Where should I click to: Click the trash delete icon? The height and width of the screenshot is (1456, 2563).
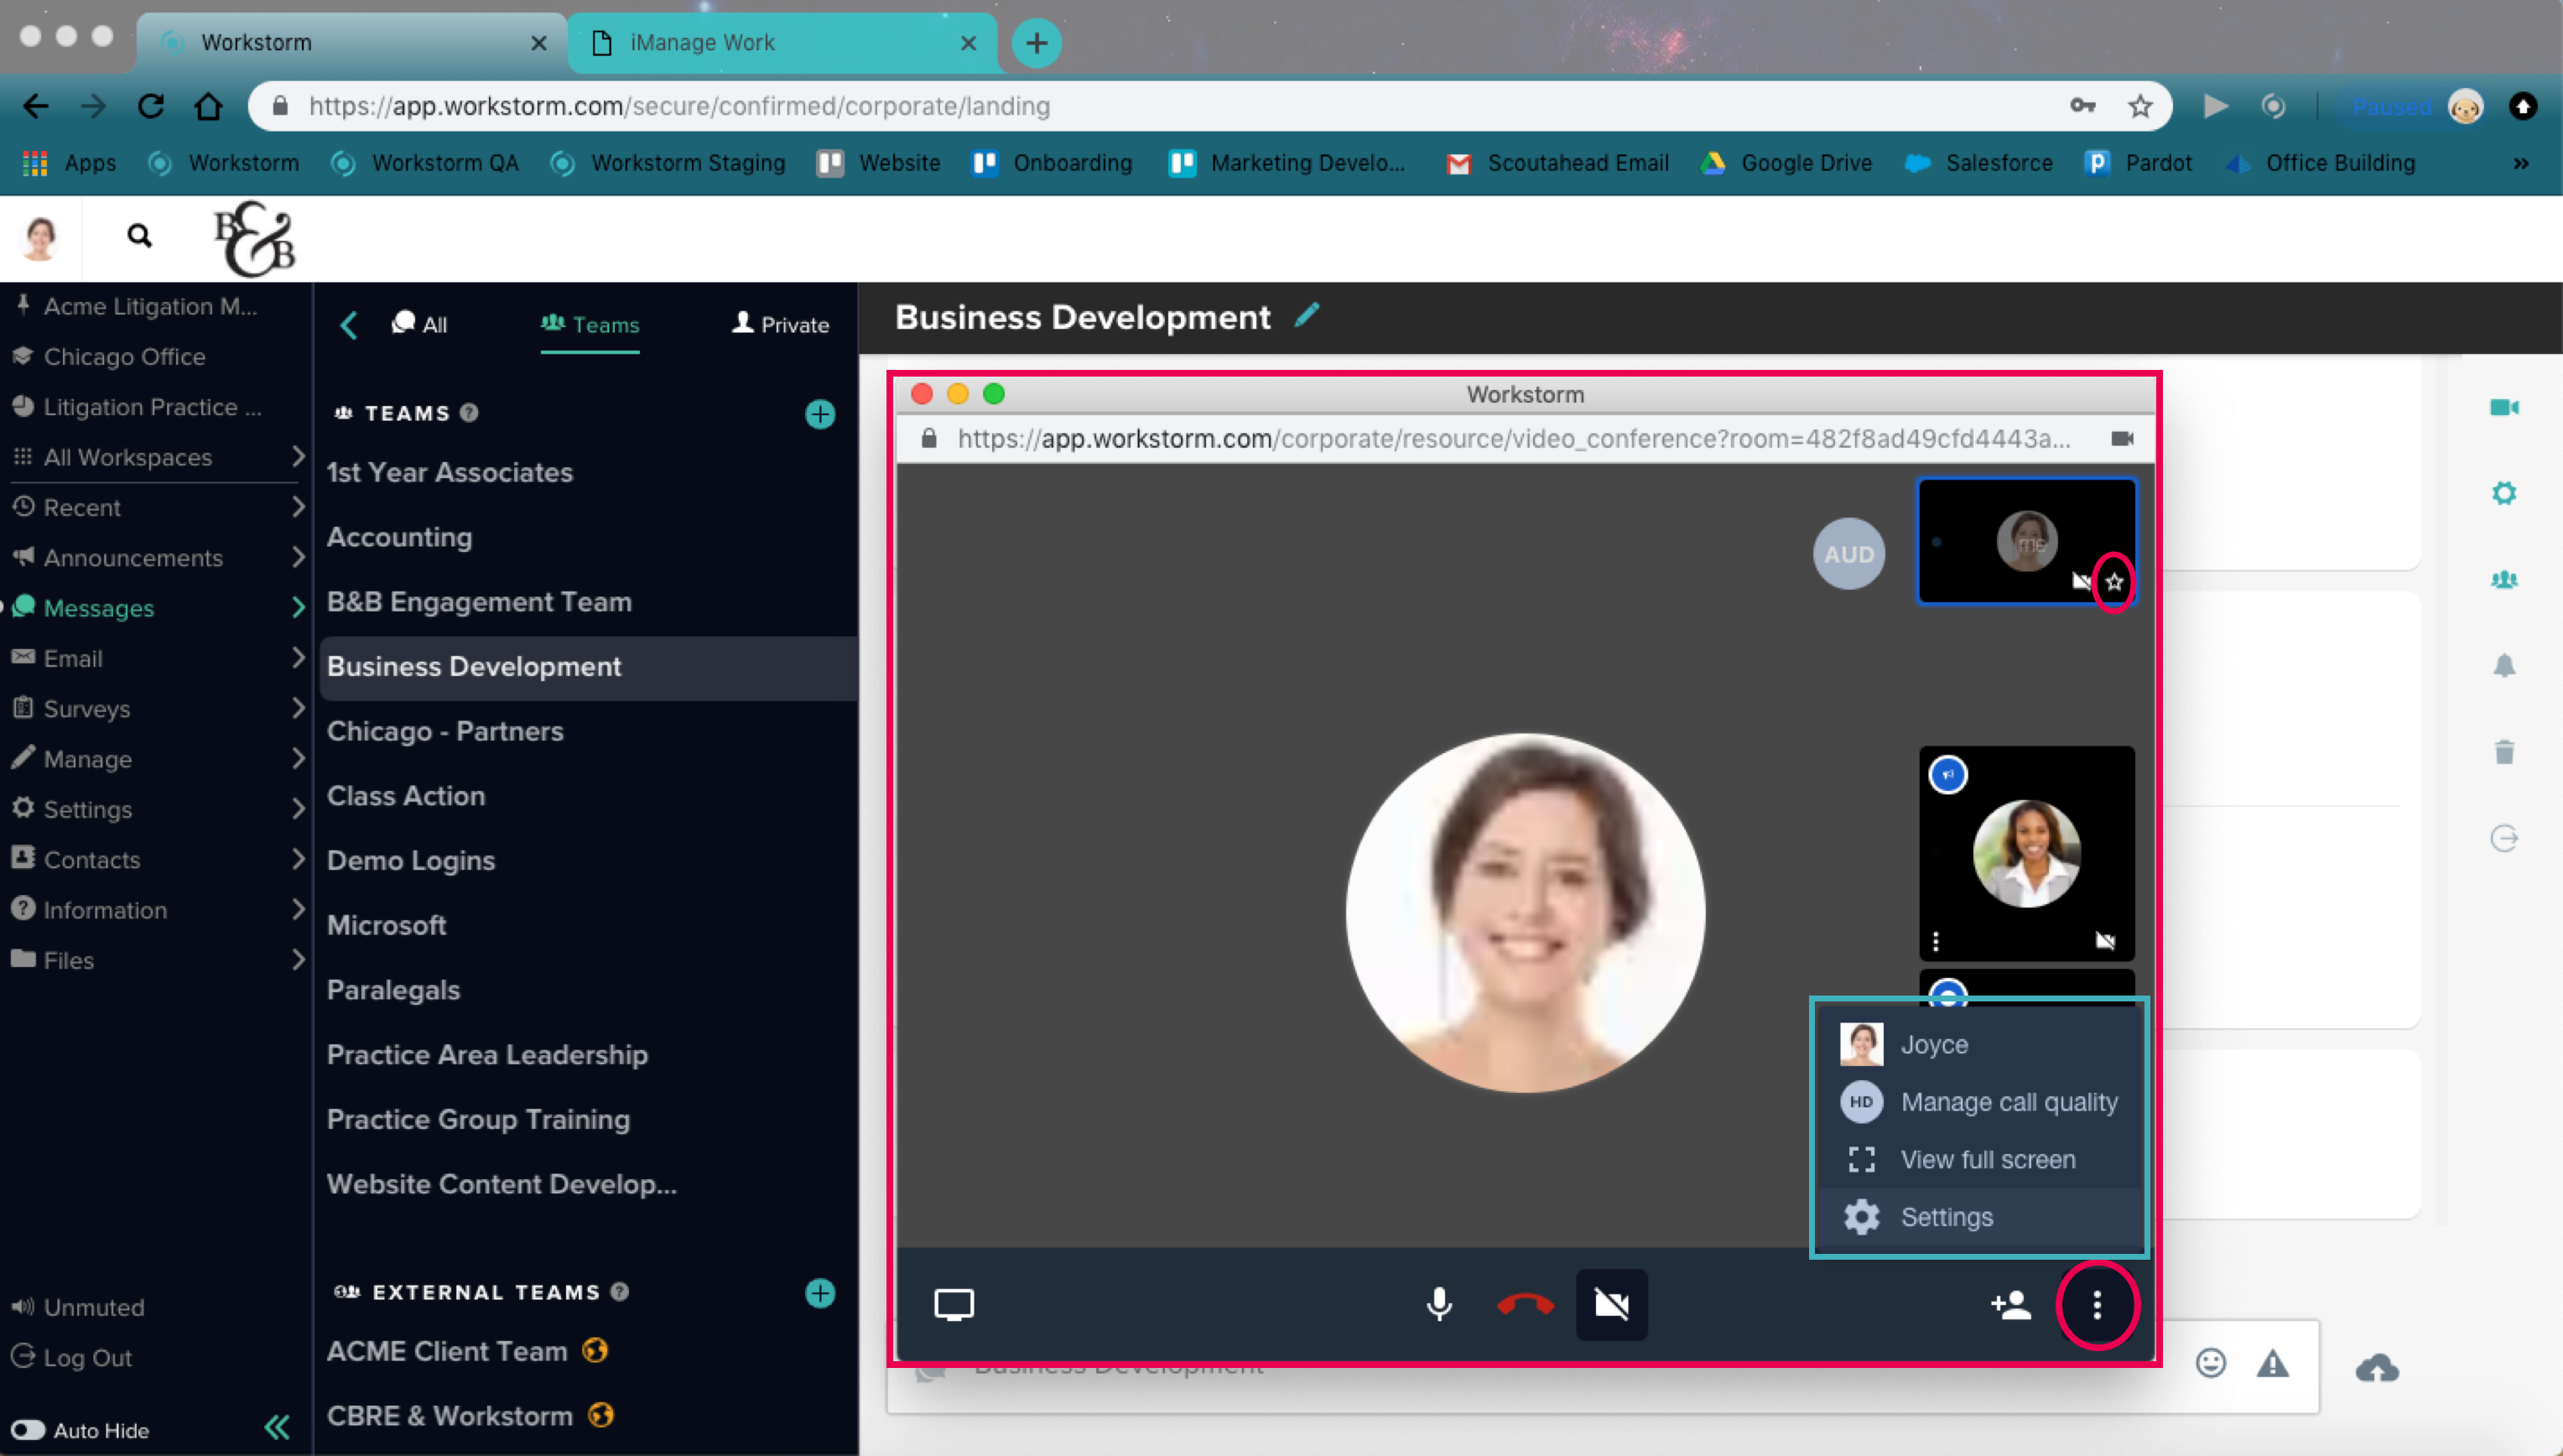[x=2503, y=751]
